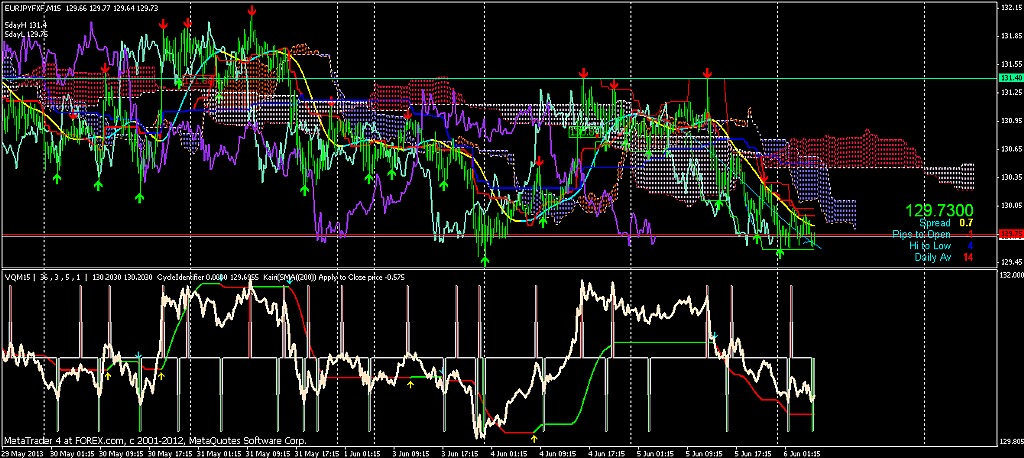
Task: Click the 130.65 price axis label
Action: pyautogui.click(x=1011, y=149)
